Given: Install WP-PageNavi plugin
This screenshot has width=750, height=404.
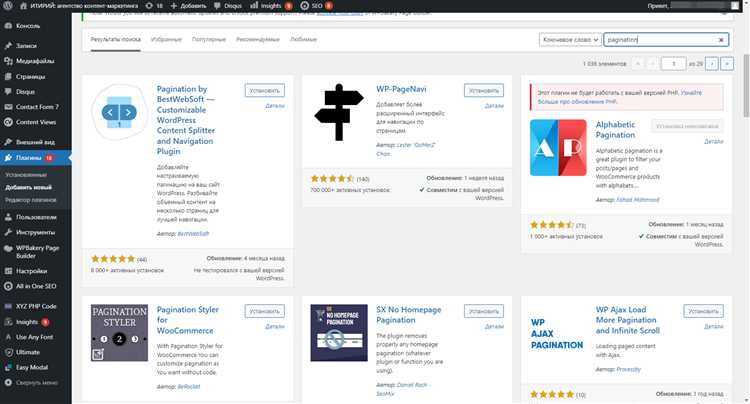Looking at the screenshot, I should tap(484, 90).
